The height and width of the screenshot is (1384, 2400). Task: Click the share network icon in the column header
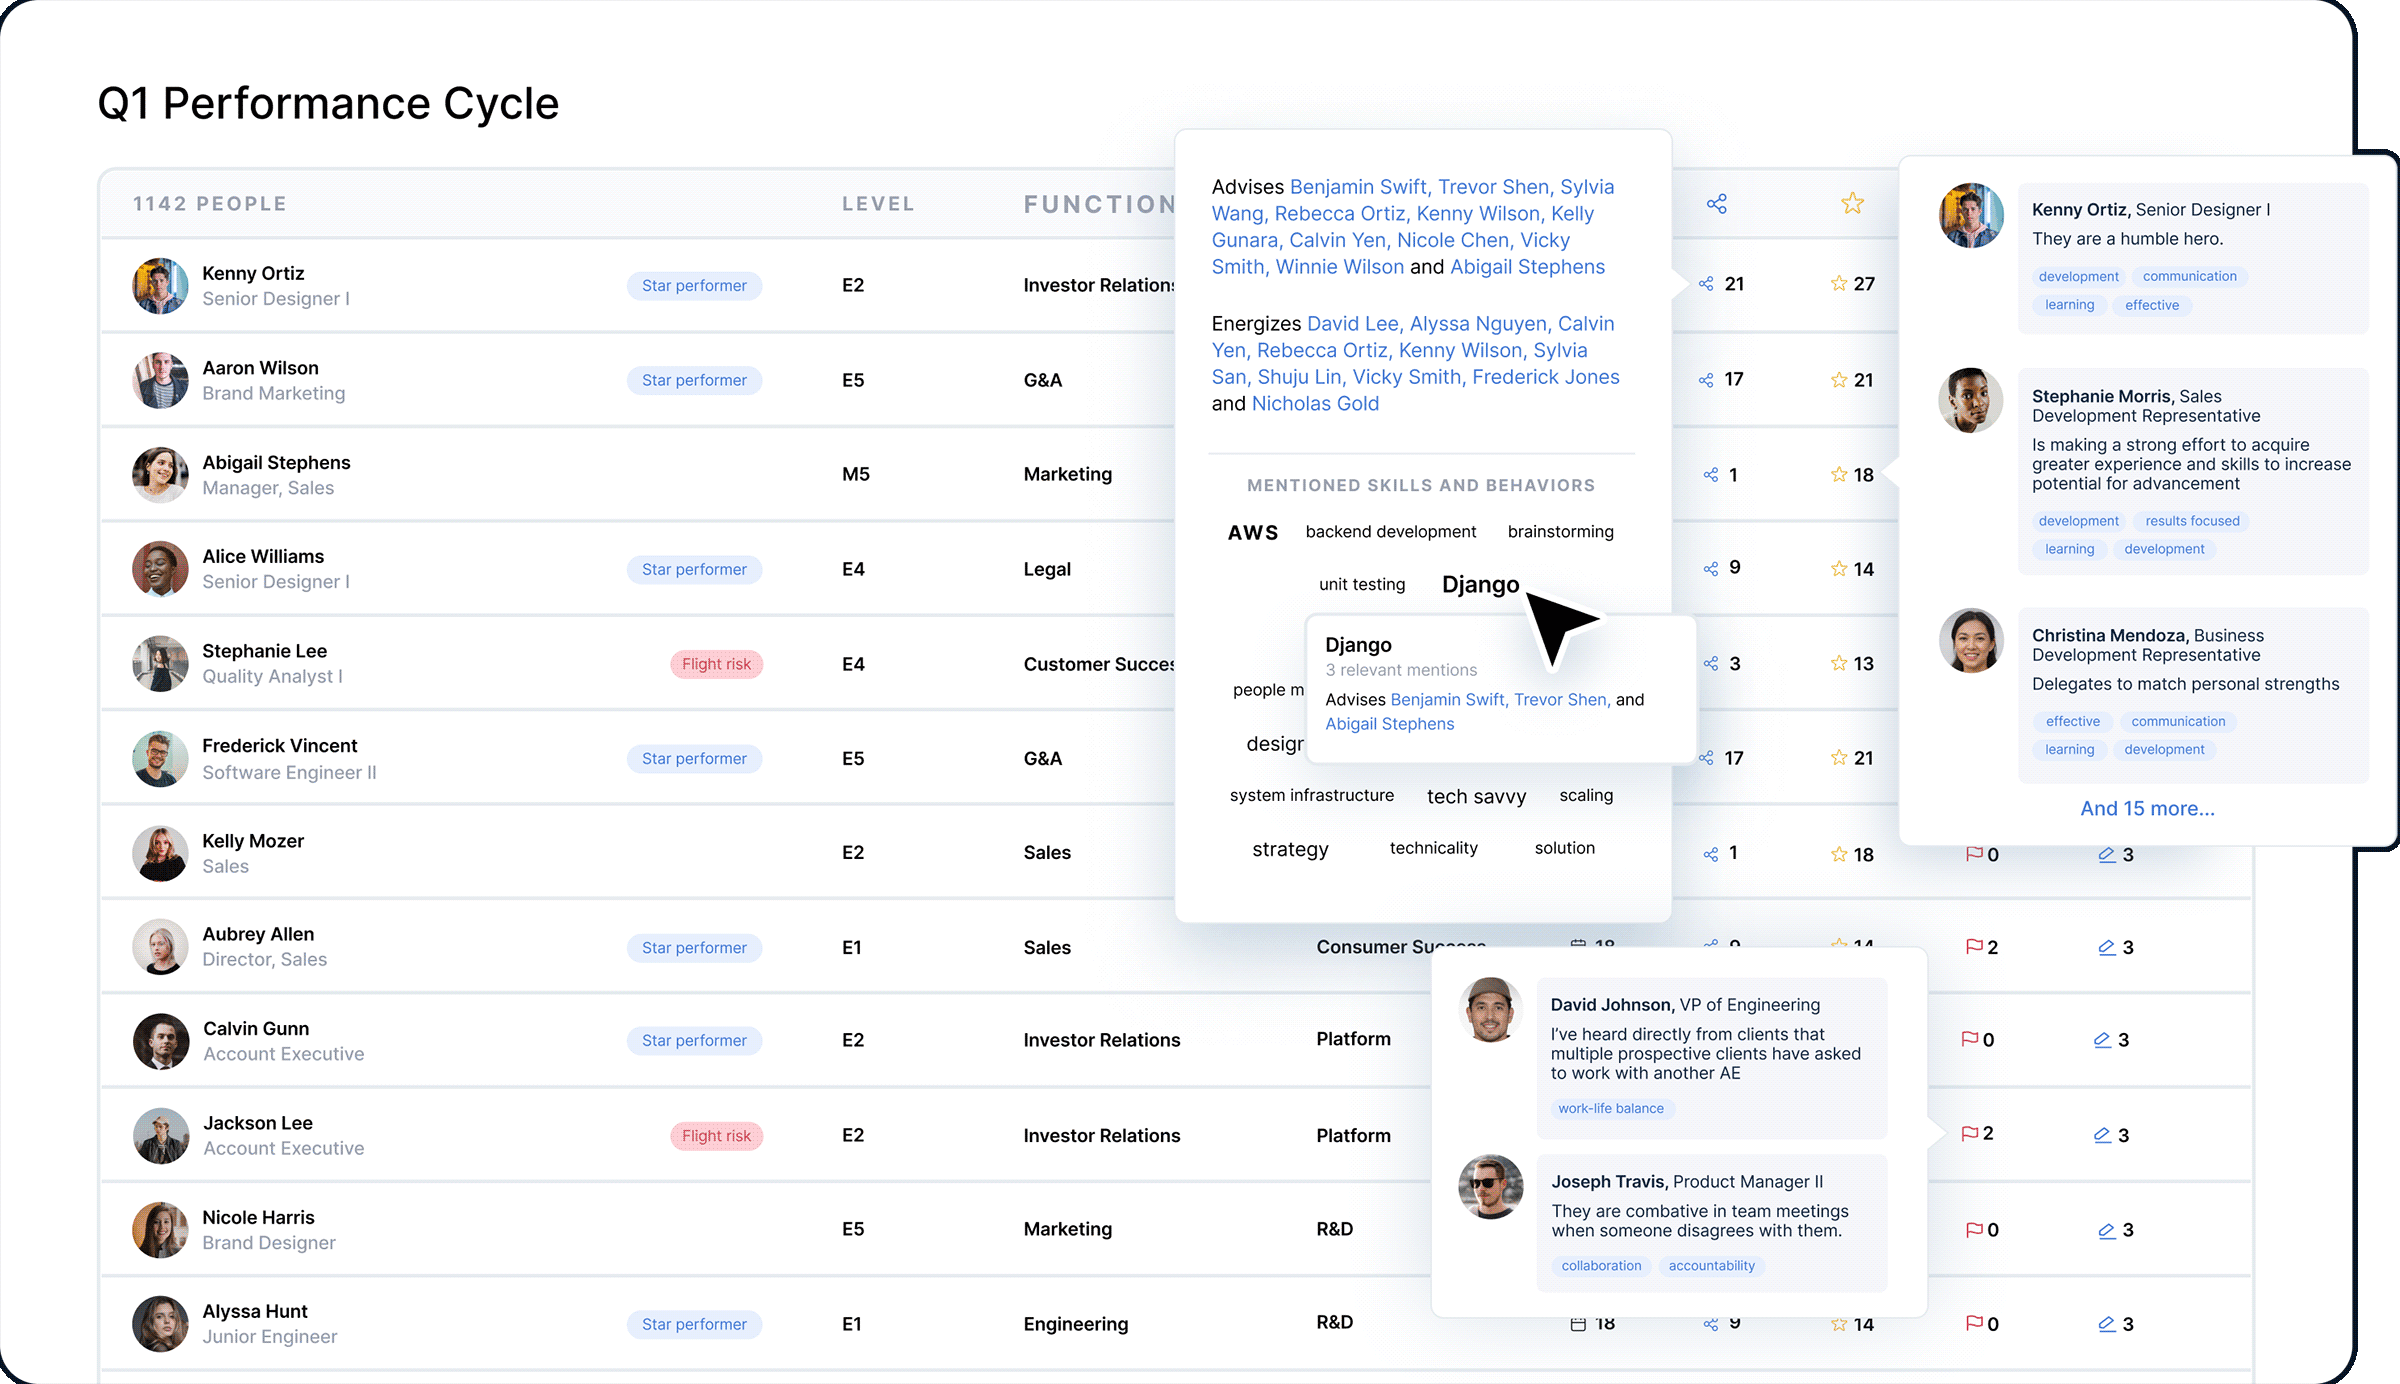pos(1718,203)
